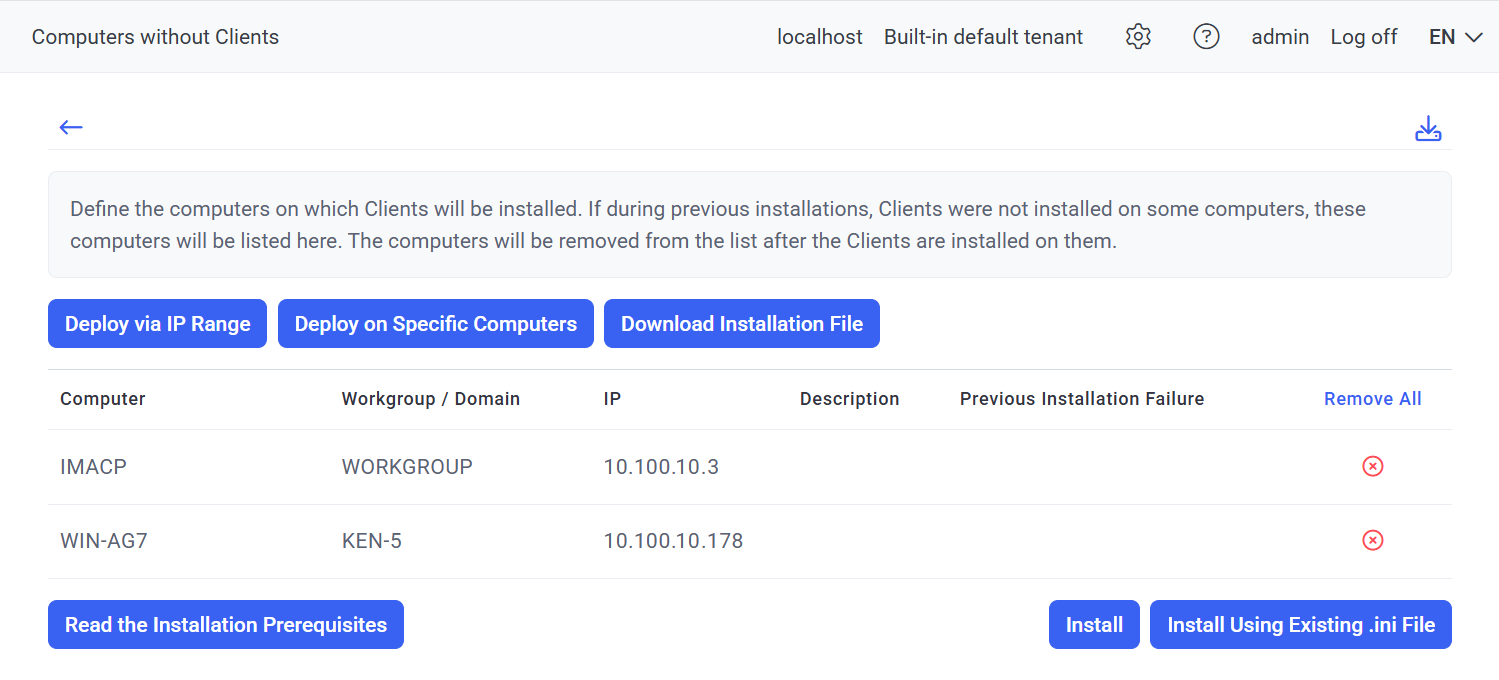Remove WIN-AG7 computer from the list
Viewport: 1499px width, 680px height.
(1372, 540)
